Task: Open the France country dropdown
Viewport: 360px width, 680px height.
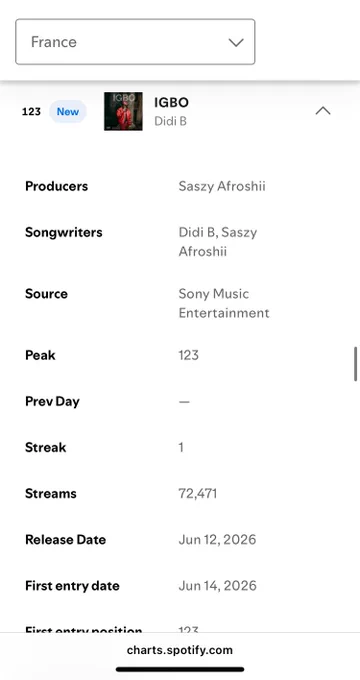Action: click(135, 42)
